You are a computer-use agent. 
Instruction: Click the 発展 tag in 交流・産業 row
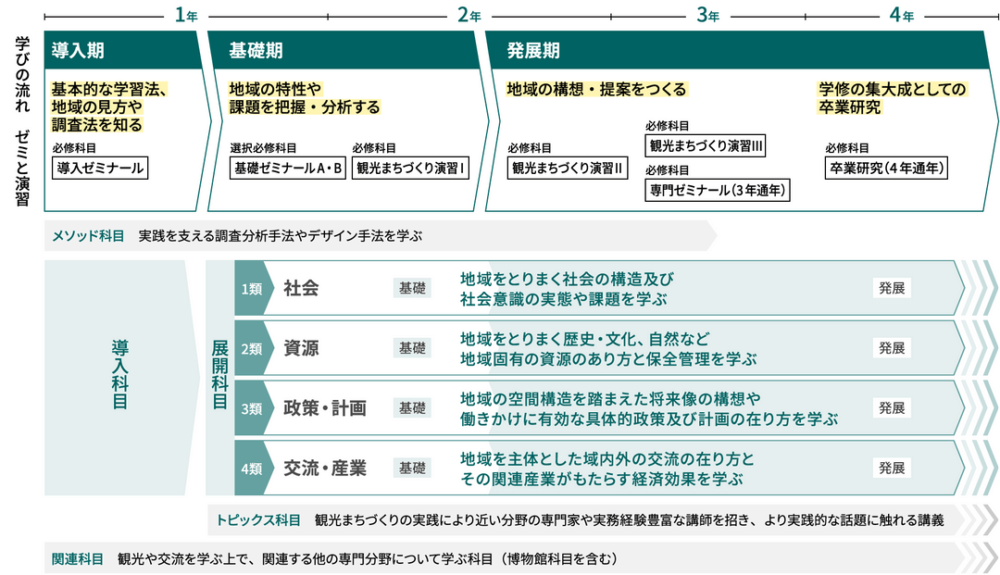(x=892, y=468)
